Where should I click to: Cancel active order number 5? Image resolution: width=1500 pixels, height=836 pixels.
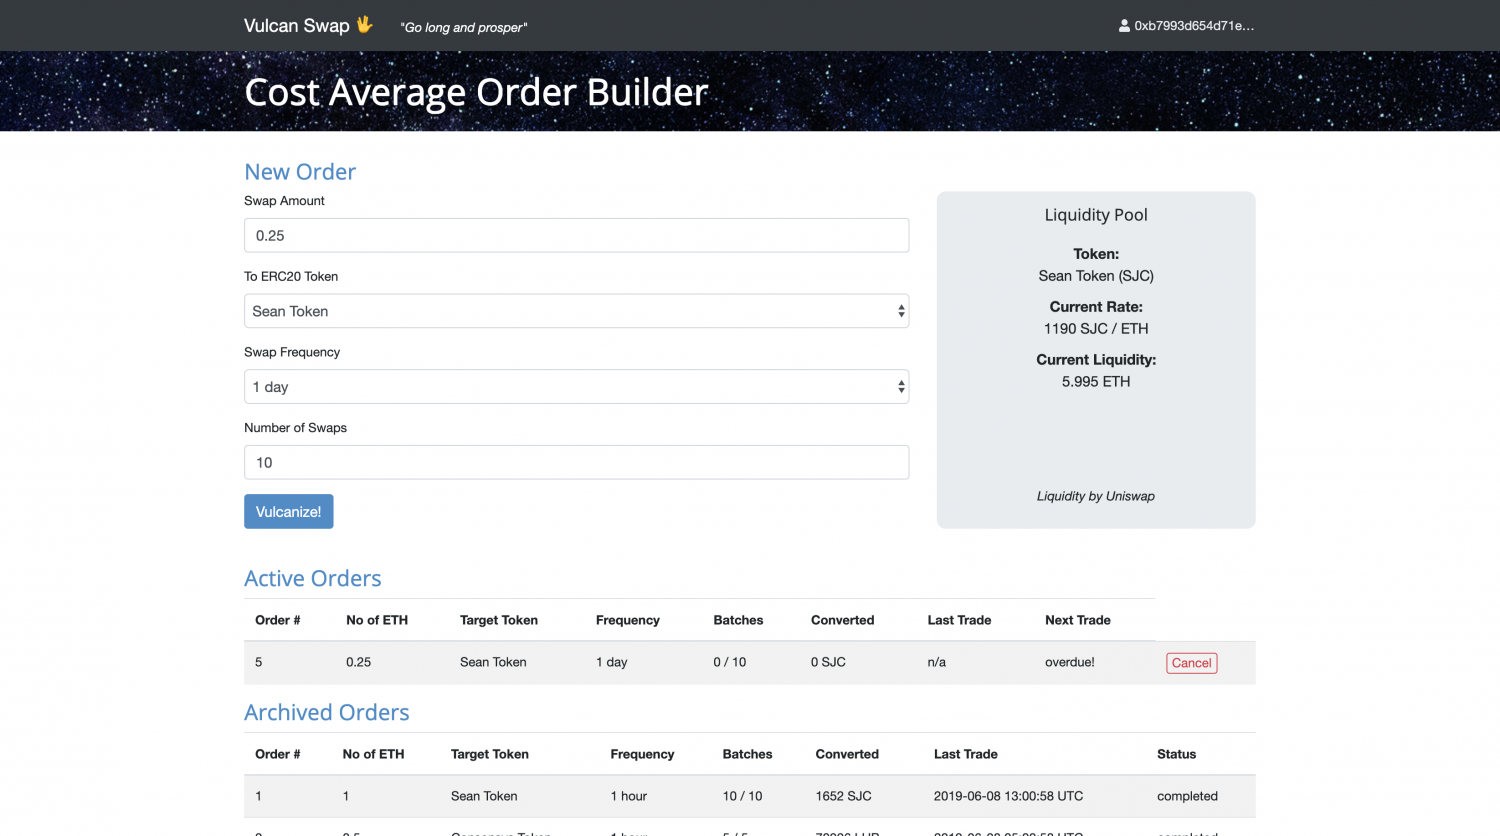coord(1191,662)
